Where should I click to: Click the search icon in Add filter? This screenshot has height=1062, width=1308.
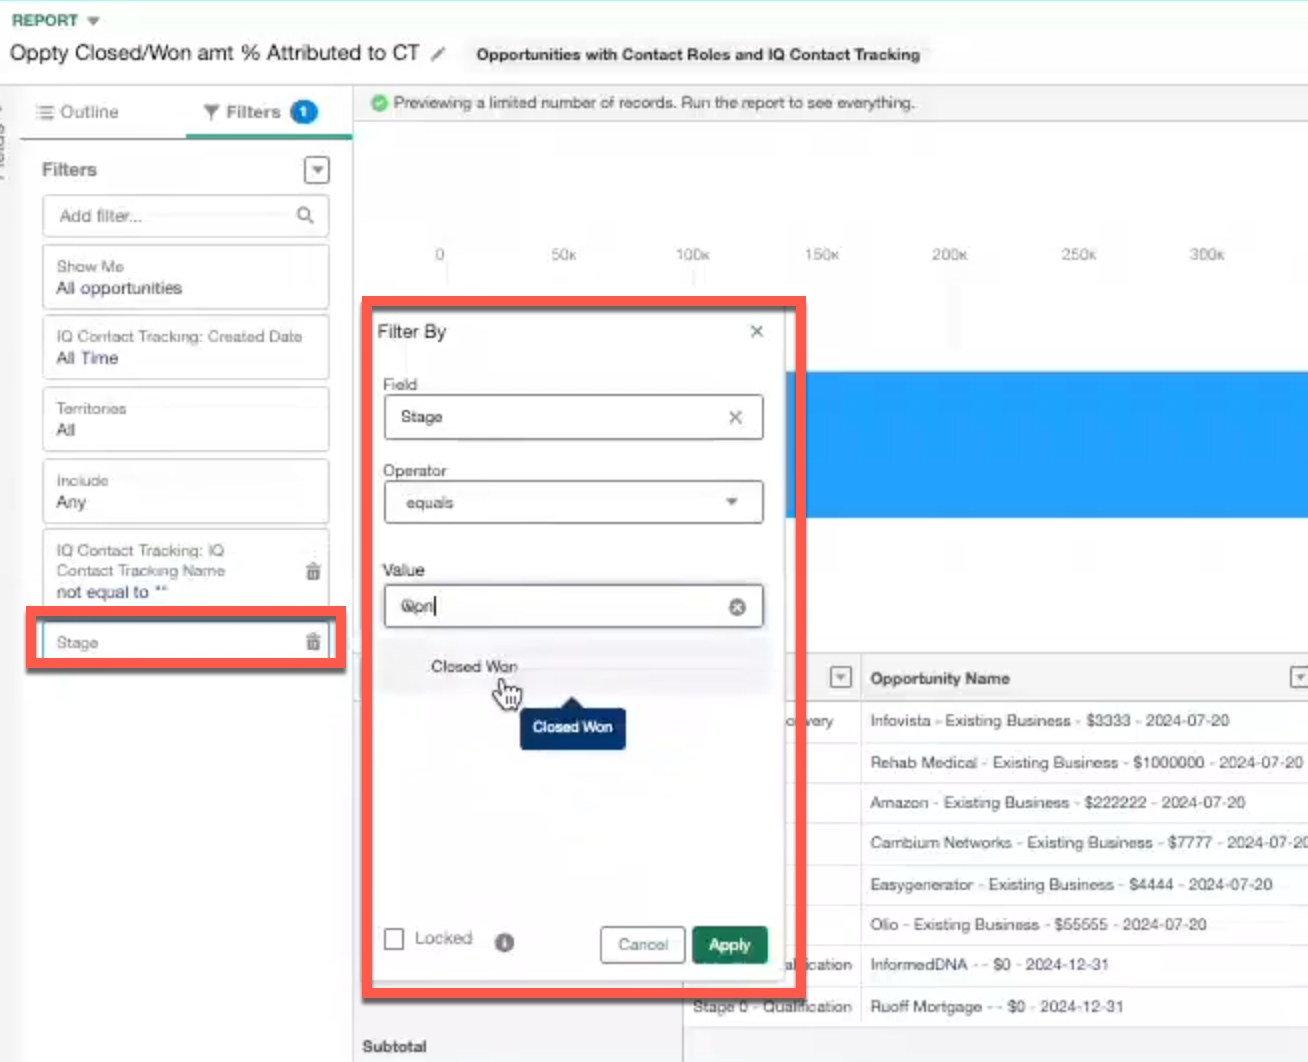coord(305,215)
